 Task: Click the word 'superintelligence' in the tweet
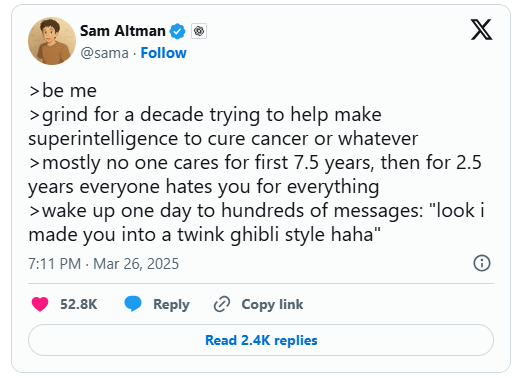click(103, 139)
